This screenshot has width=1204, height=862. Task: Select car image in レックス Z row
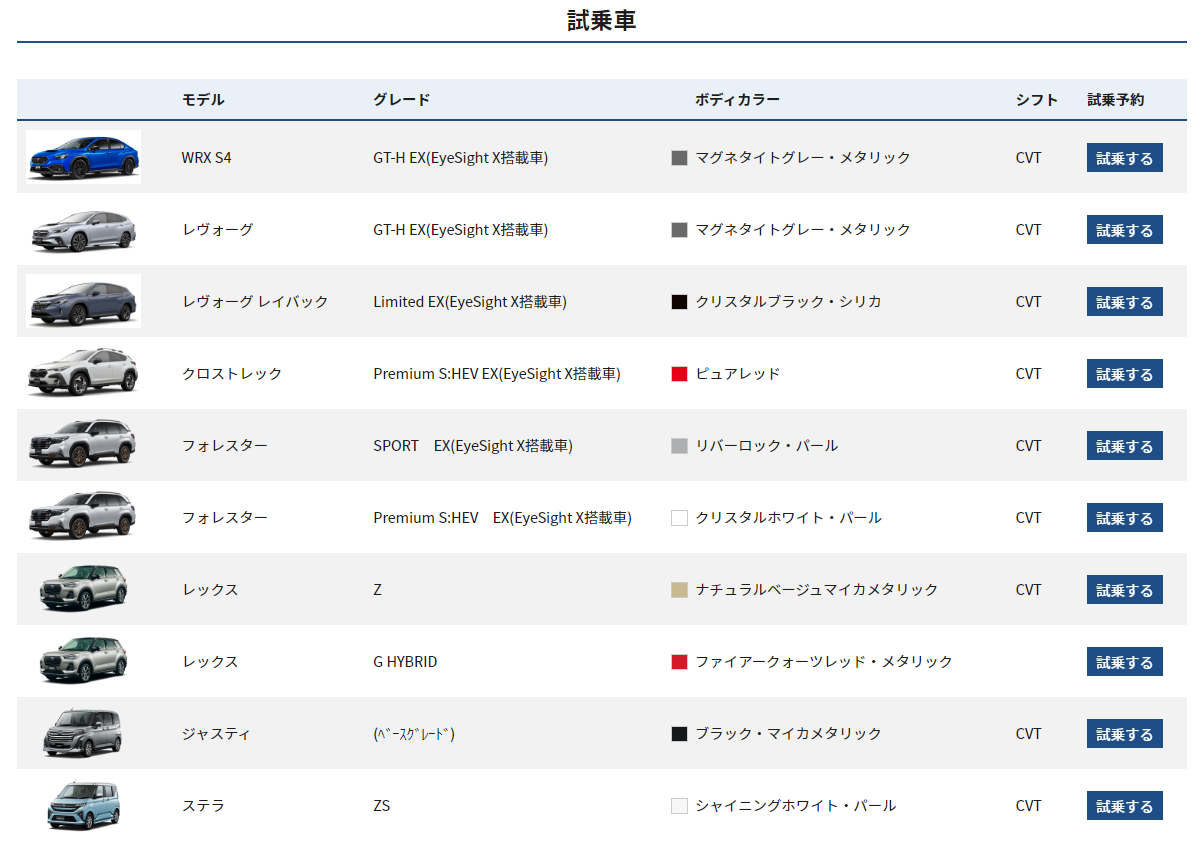(x=83, y=589)
